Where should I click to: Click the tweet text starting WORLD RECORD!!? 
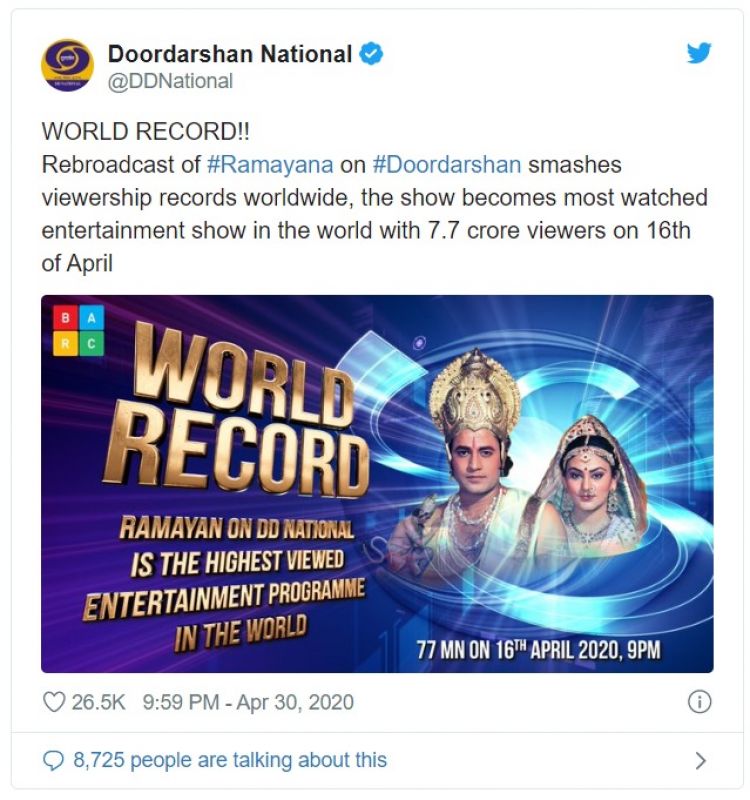pyautogui.click(x=375, y=197)
